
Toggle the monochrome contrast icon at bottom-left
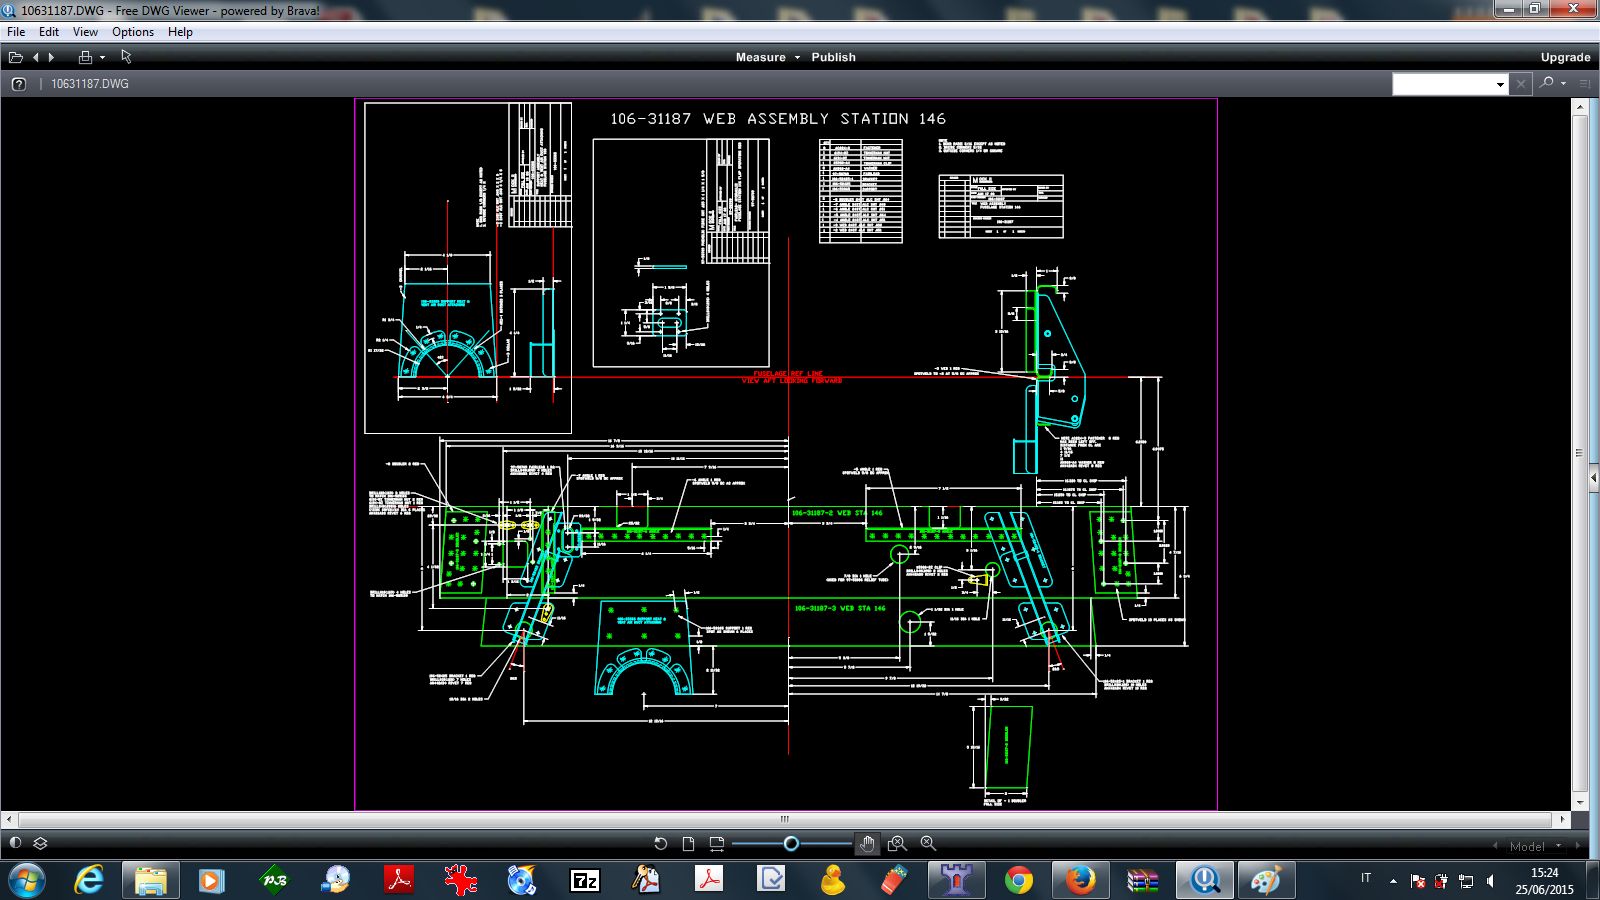(15, 843)
